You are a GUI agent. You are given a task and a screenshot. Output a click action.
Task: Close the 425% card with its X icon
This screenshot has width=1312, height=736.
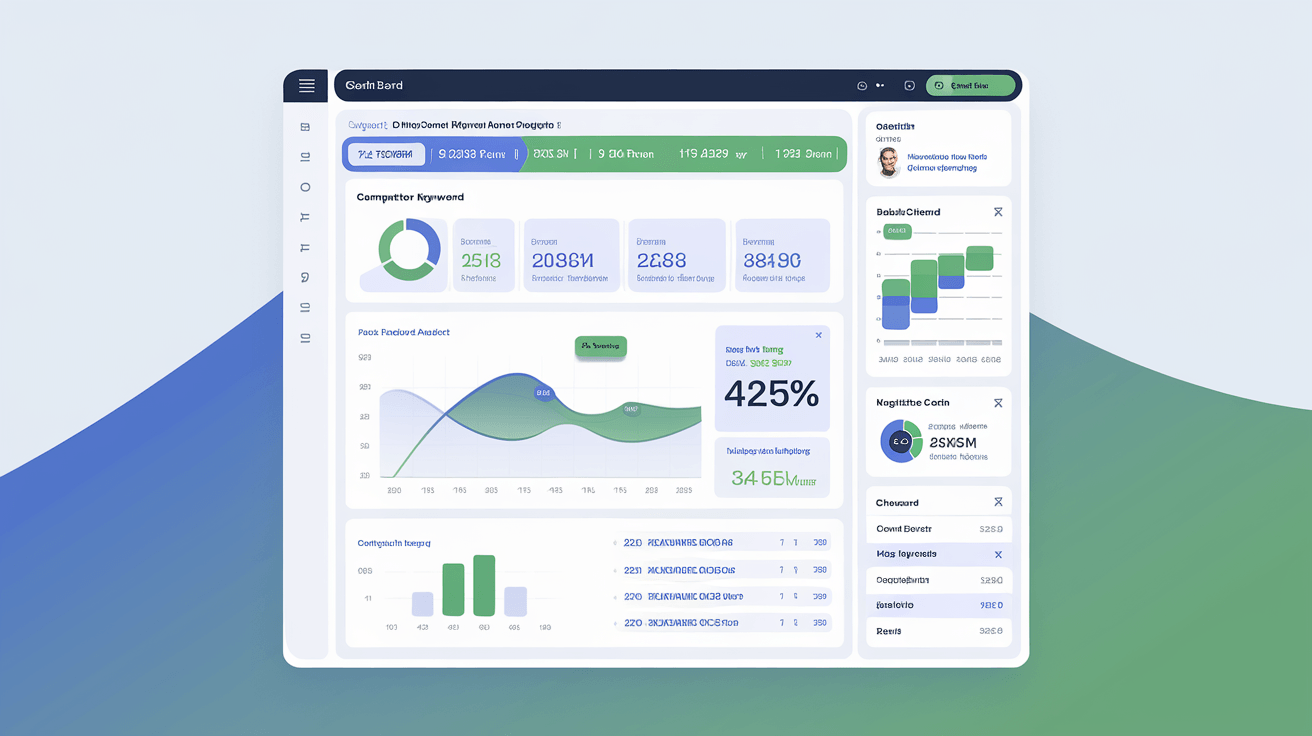click(819, 335)
